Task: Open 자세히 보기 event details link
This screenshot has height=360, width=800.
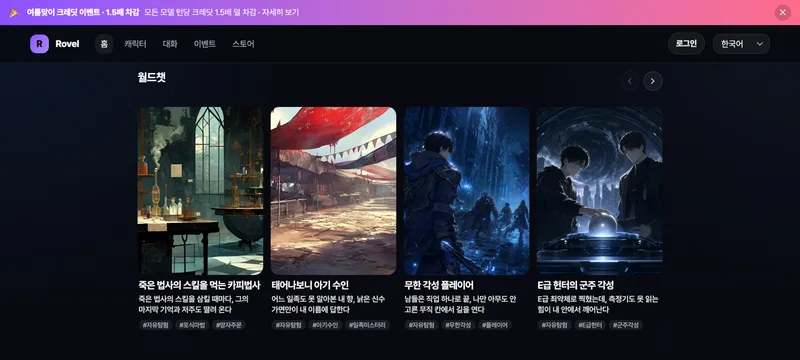Action: 281,12
